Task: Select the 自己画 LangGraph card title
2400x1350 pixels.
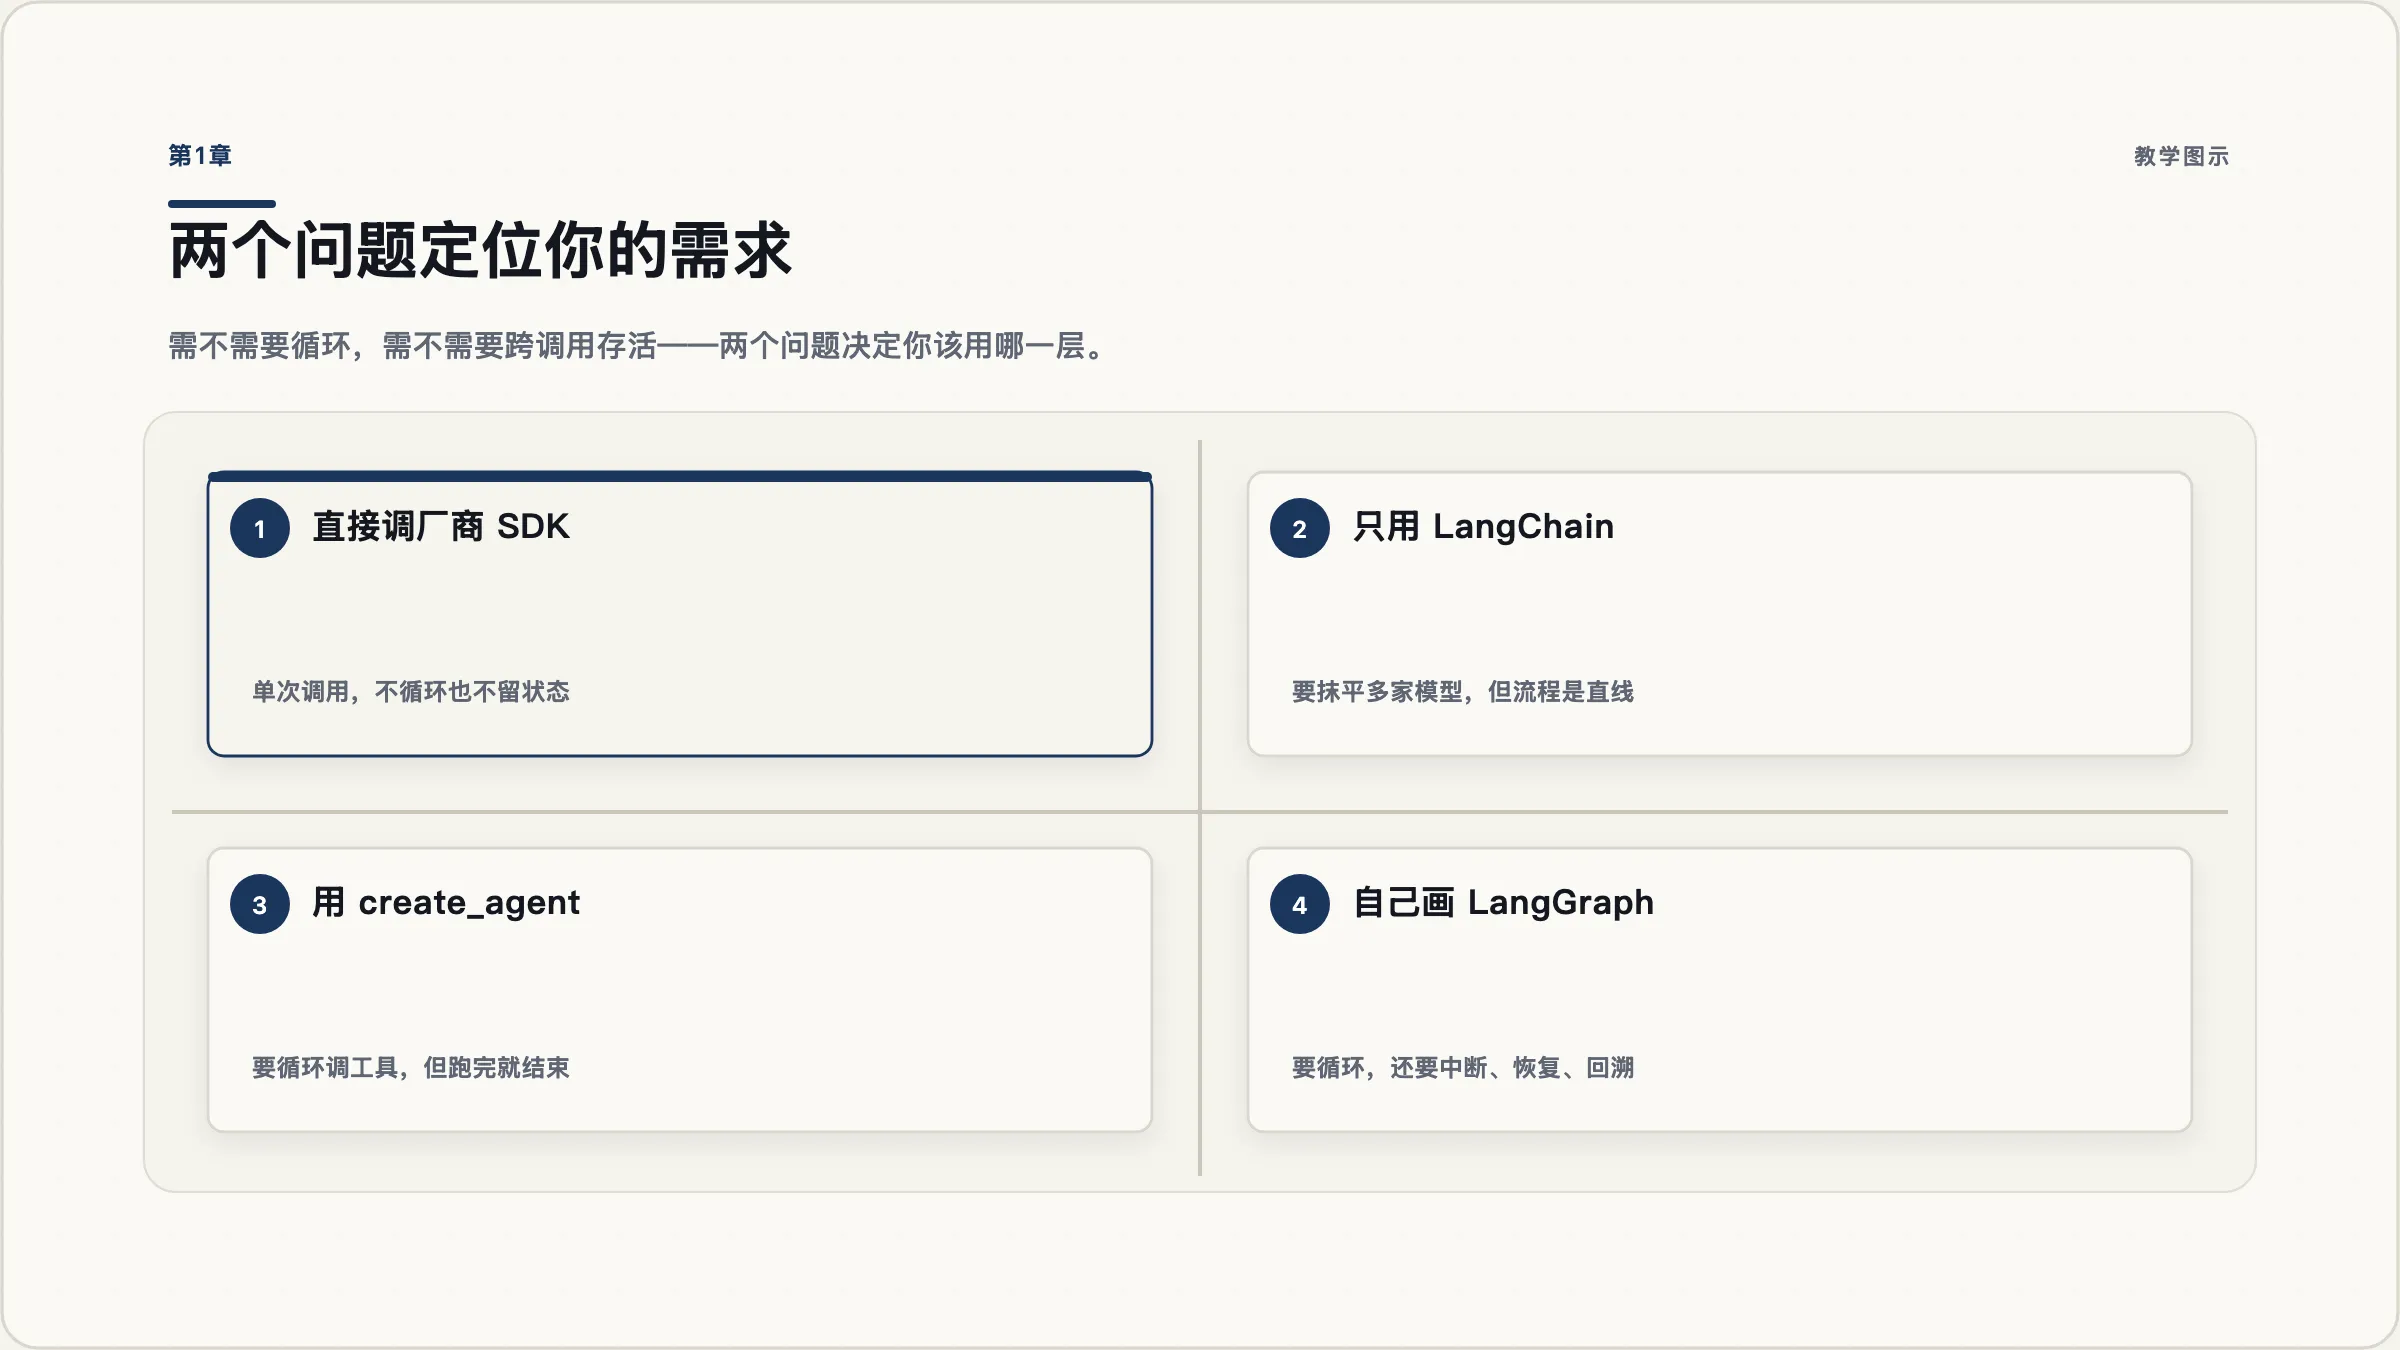Action: click(1503, 903)
